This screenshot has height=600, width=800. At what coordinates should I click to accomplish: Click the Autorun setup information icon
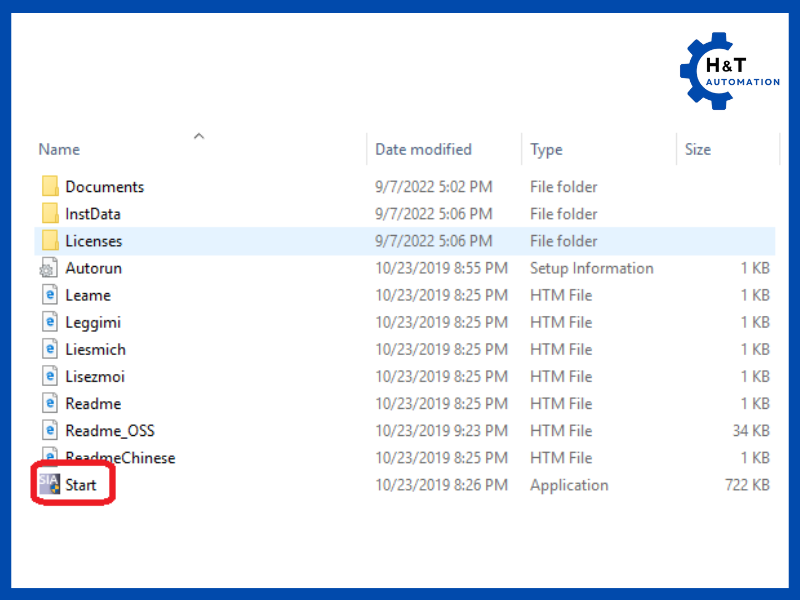click(x=50, y=268)
